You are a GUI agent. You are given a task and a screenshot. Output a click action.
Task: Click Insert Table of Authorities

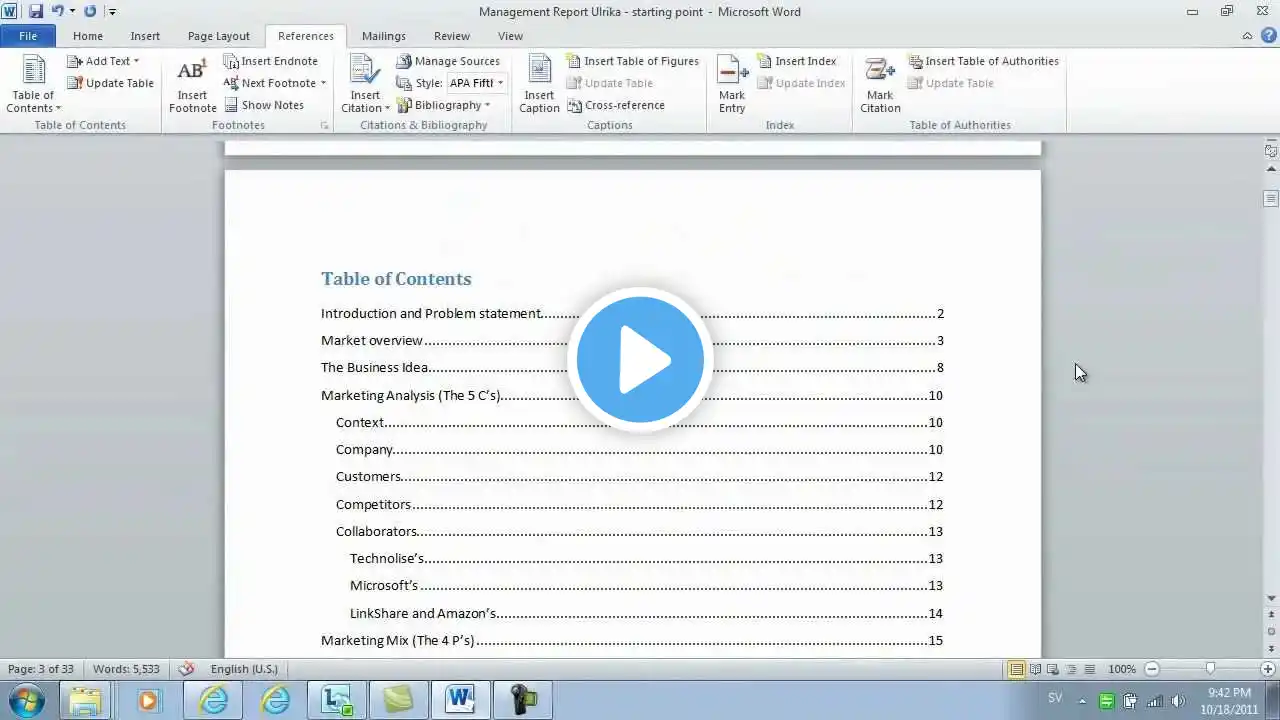coord(983,61)
